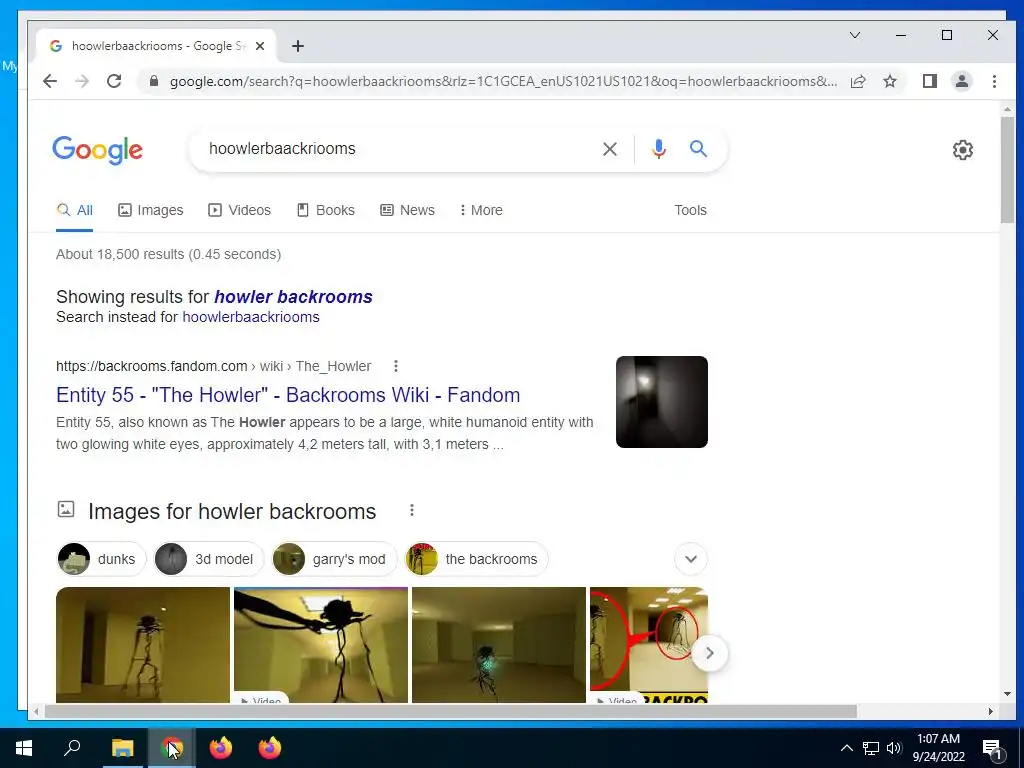This screenshot has height=768, width=1024.
Task: Open the Chrome three-dot menu
Action: [x=994, y=81]
